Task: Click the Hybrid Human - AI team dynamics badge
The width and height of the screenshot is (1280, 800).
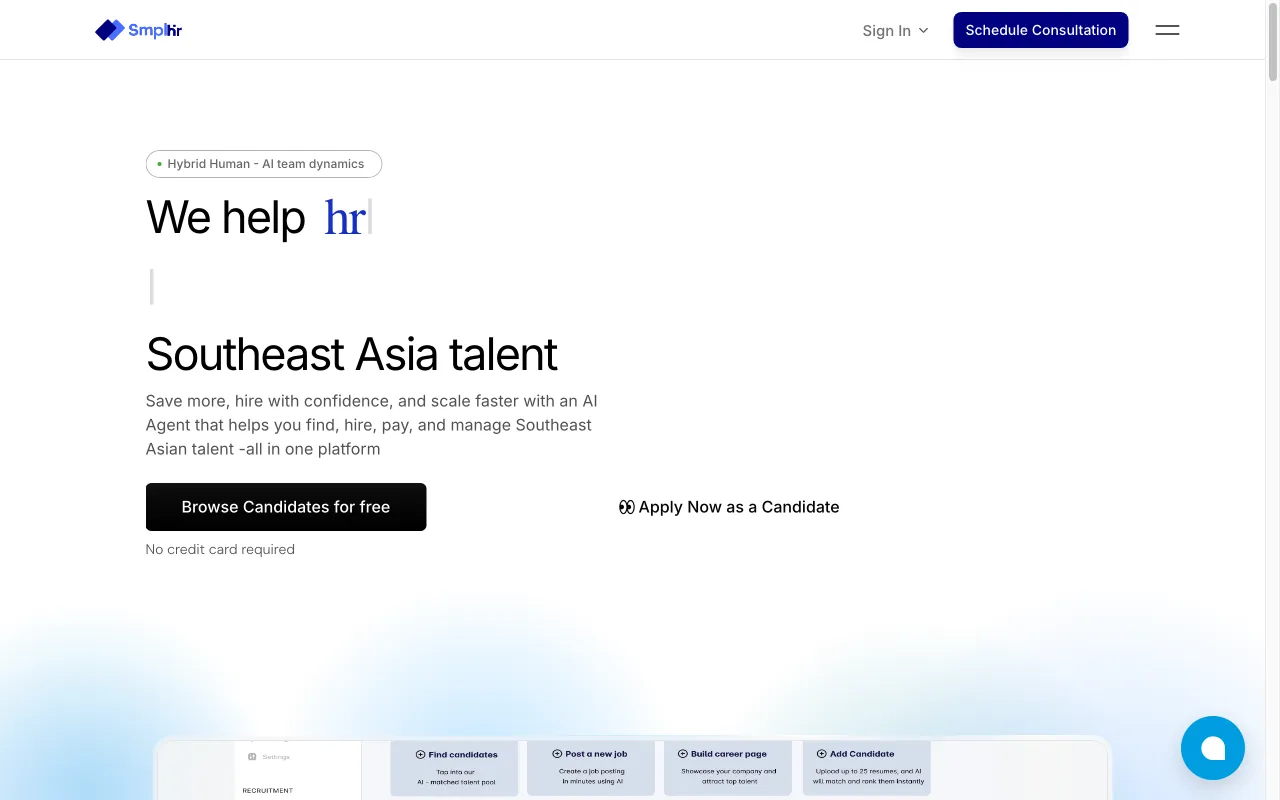Action: click(x=264, y=164)
